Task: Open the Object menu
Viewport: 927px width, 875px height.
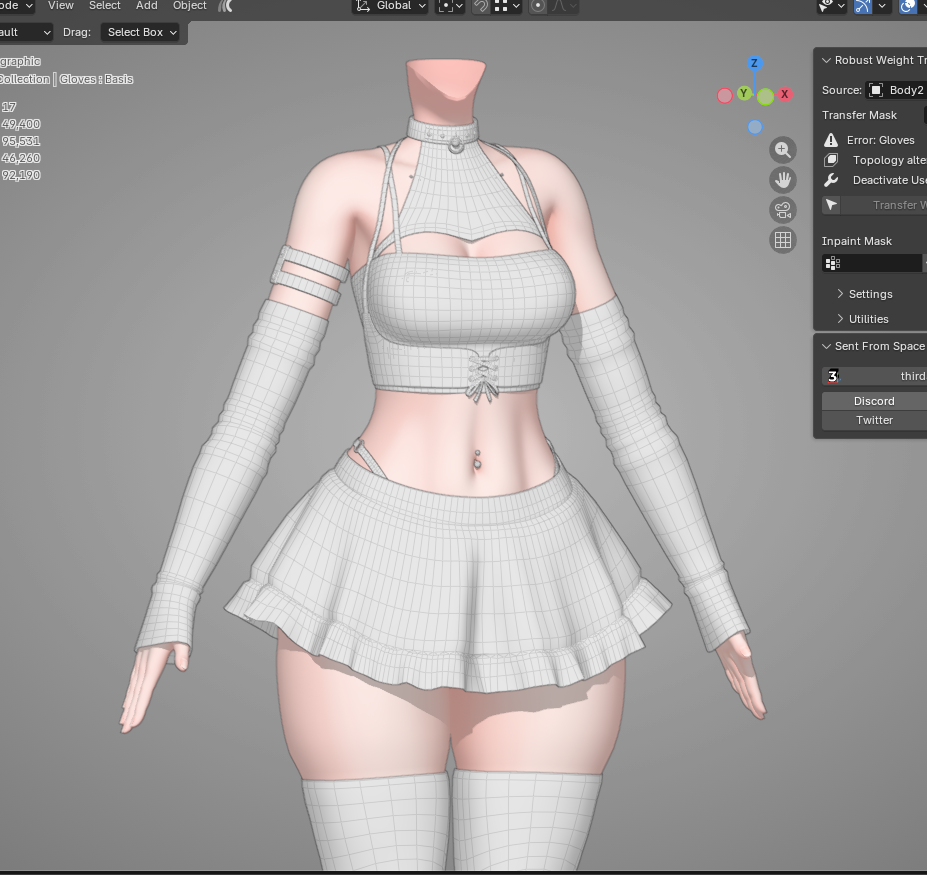Action: tap(190, 6)
